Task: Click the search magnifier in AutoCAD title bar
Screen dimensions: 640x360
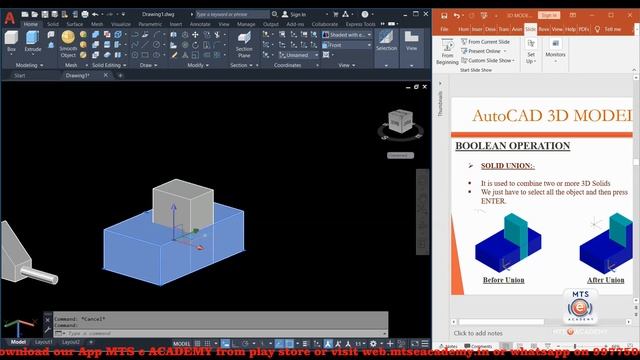Action: [x=275, y=14]
